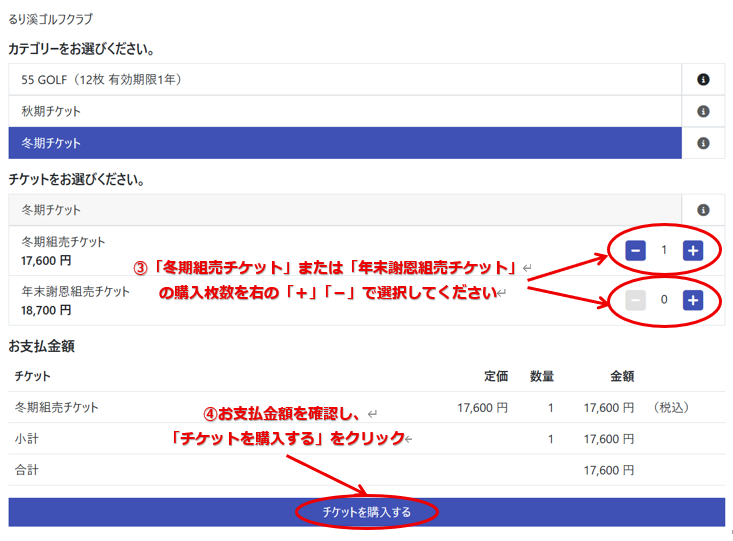This screenshot has height=541, width=733.
Task: Click quantity value for 年末謝恩組売チケット
Action: coord(663,300)
